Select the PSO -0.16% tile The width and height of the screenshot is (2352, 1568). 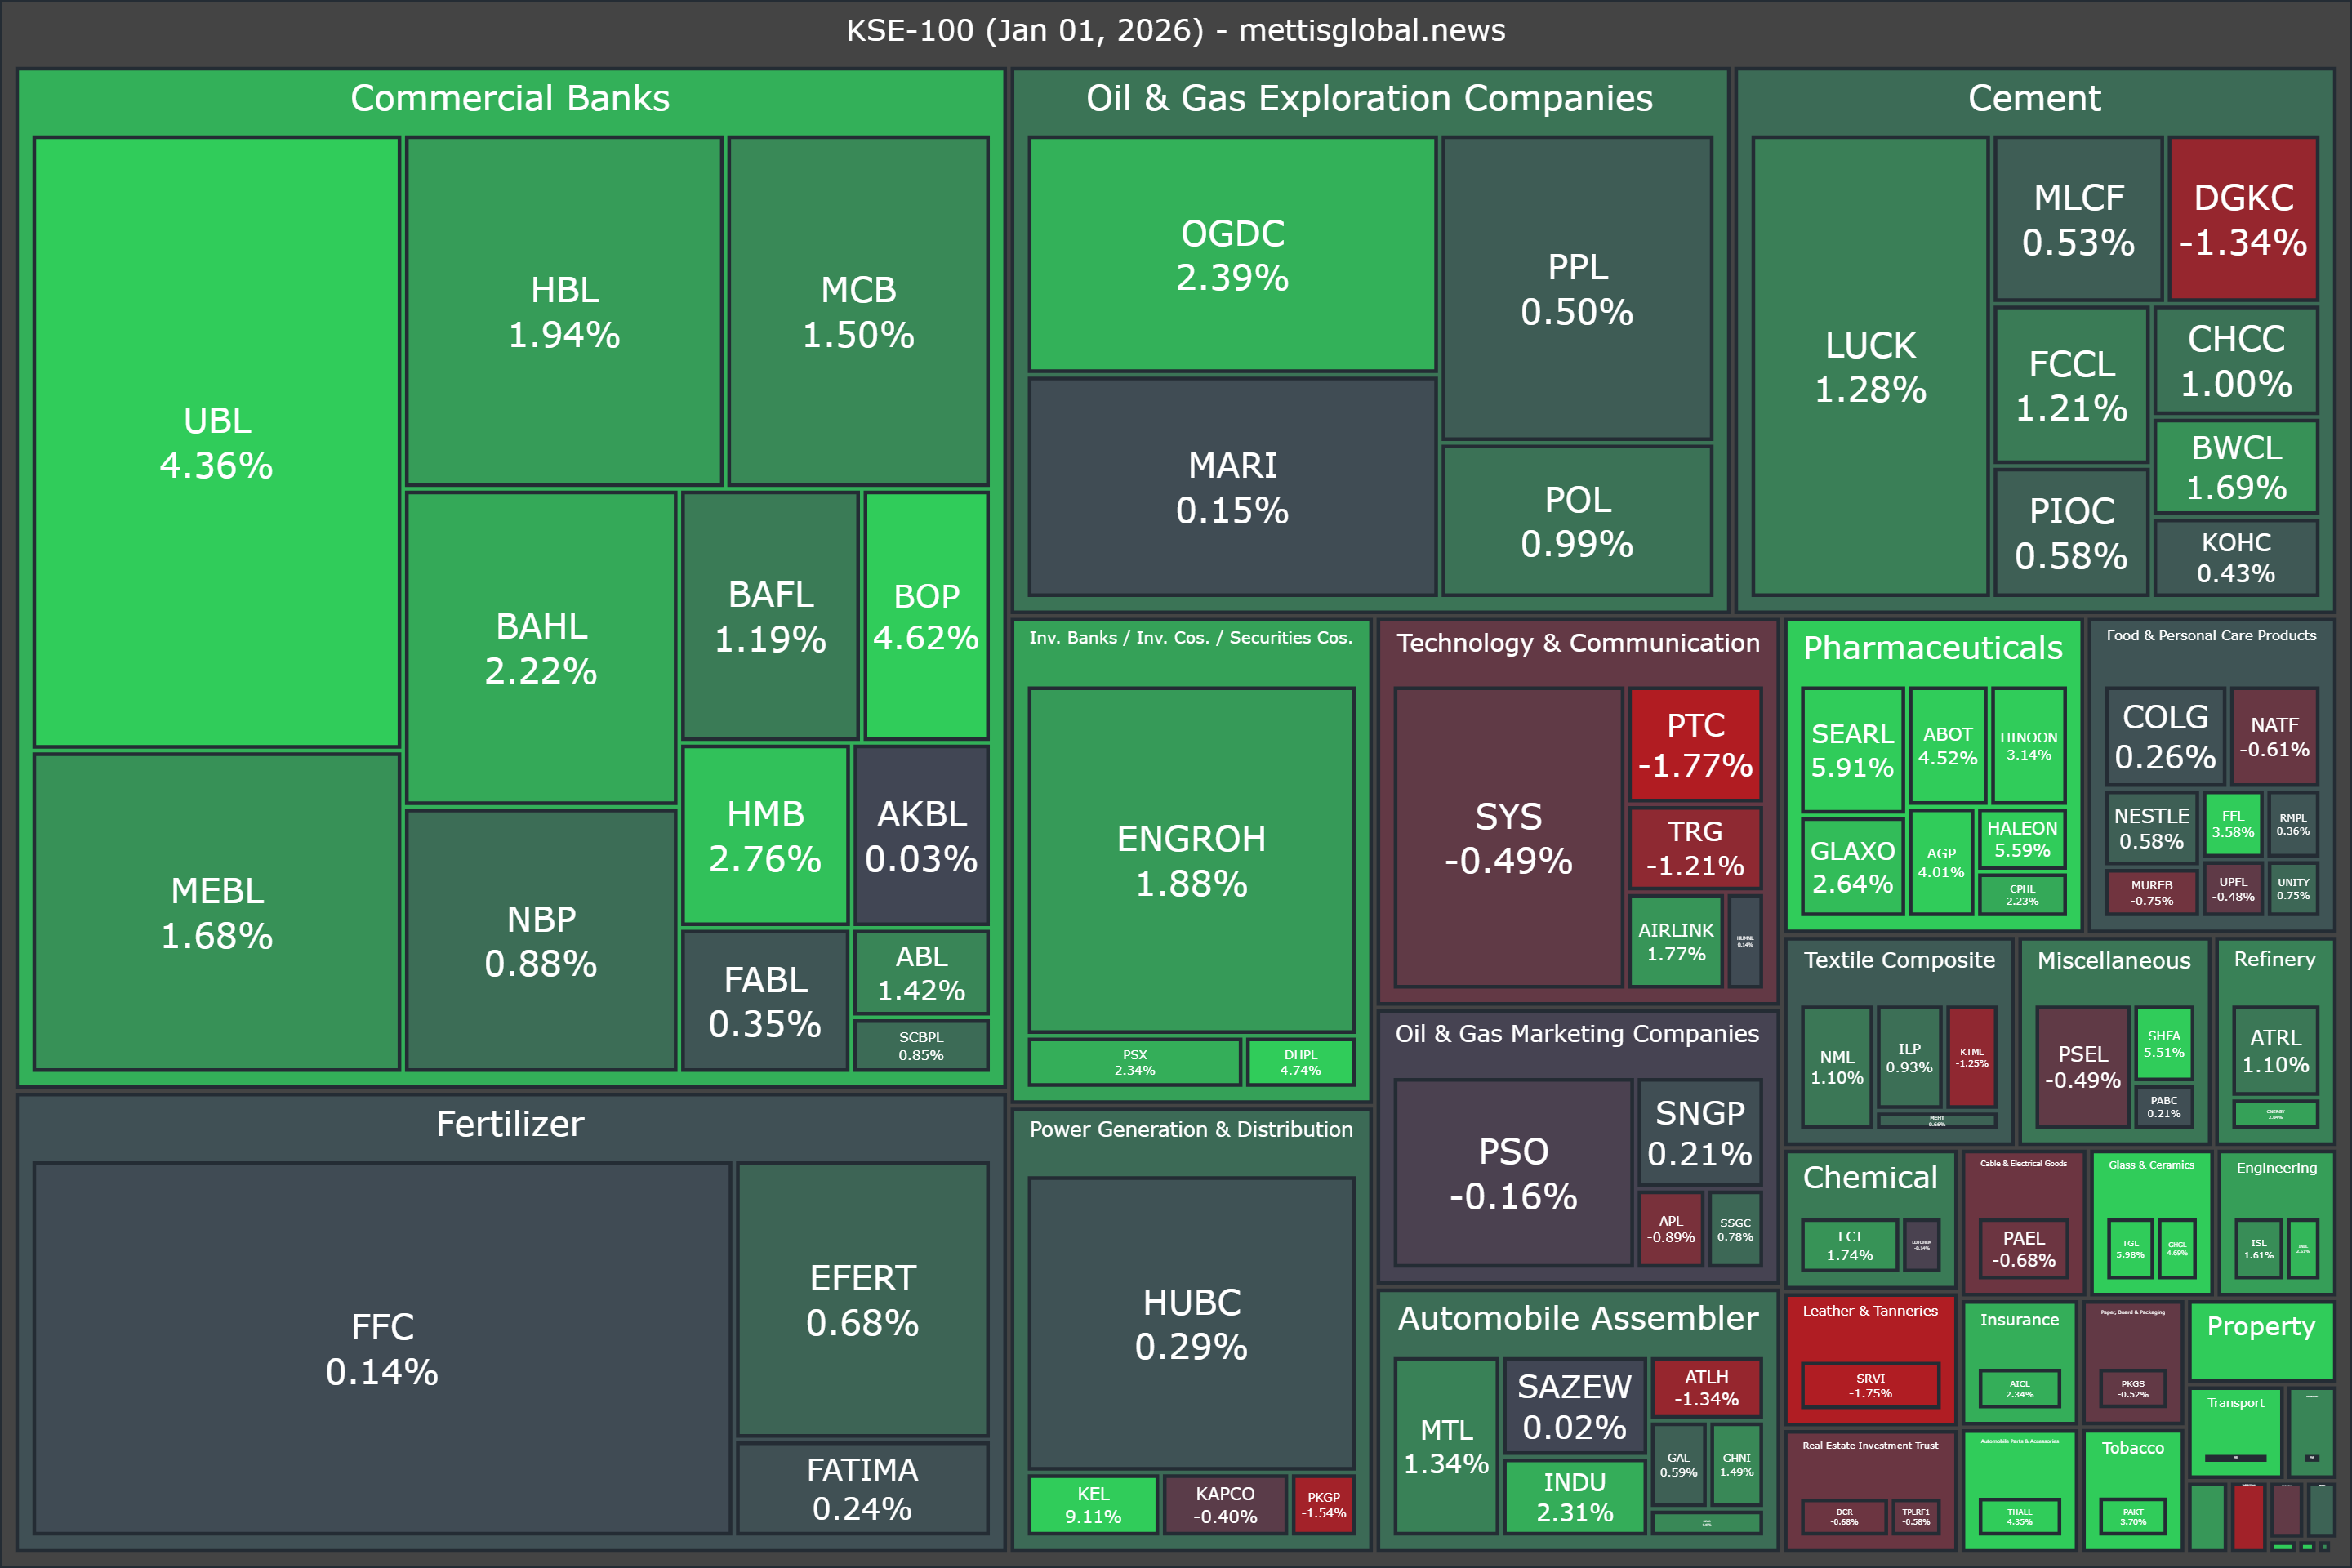point(1513,1172)
